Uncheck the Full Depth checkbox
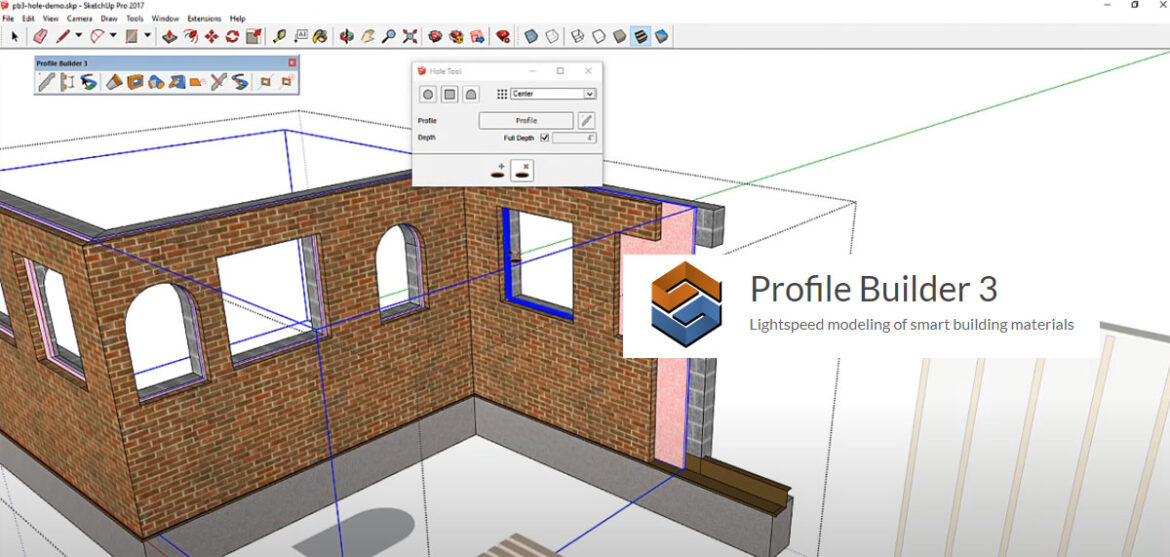This screenshot has width=1170, height=557. click(x=544, y=137)
